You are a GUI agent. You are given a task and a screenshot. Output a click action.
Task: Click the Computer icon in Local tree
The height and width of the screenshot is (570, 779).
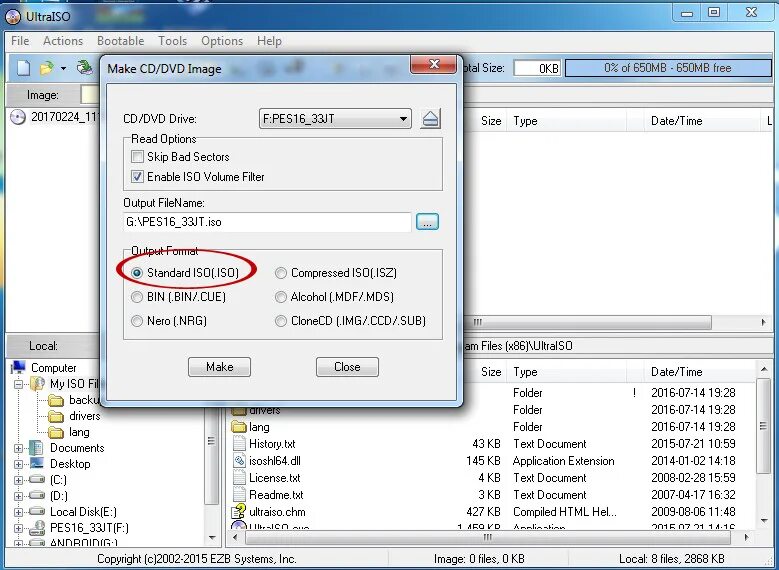(18, 368)
